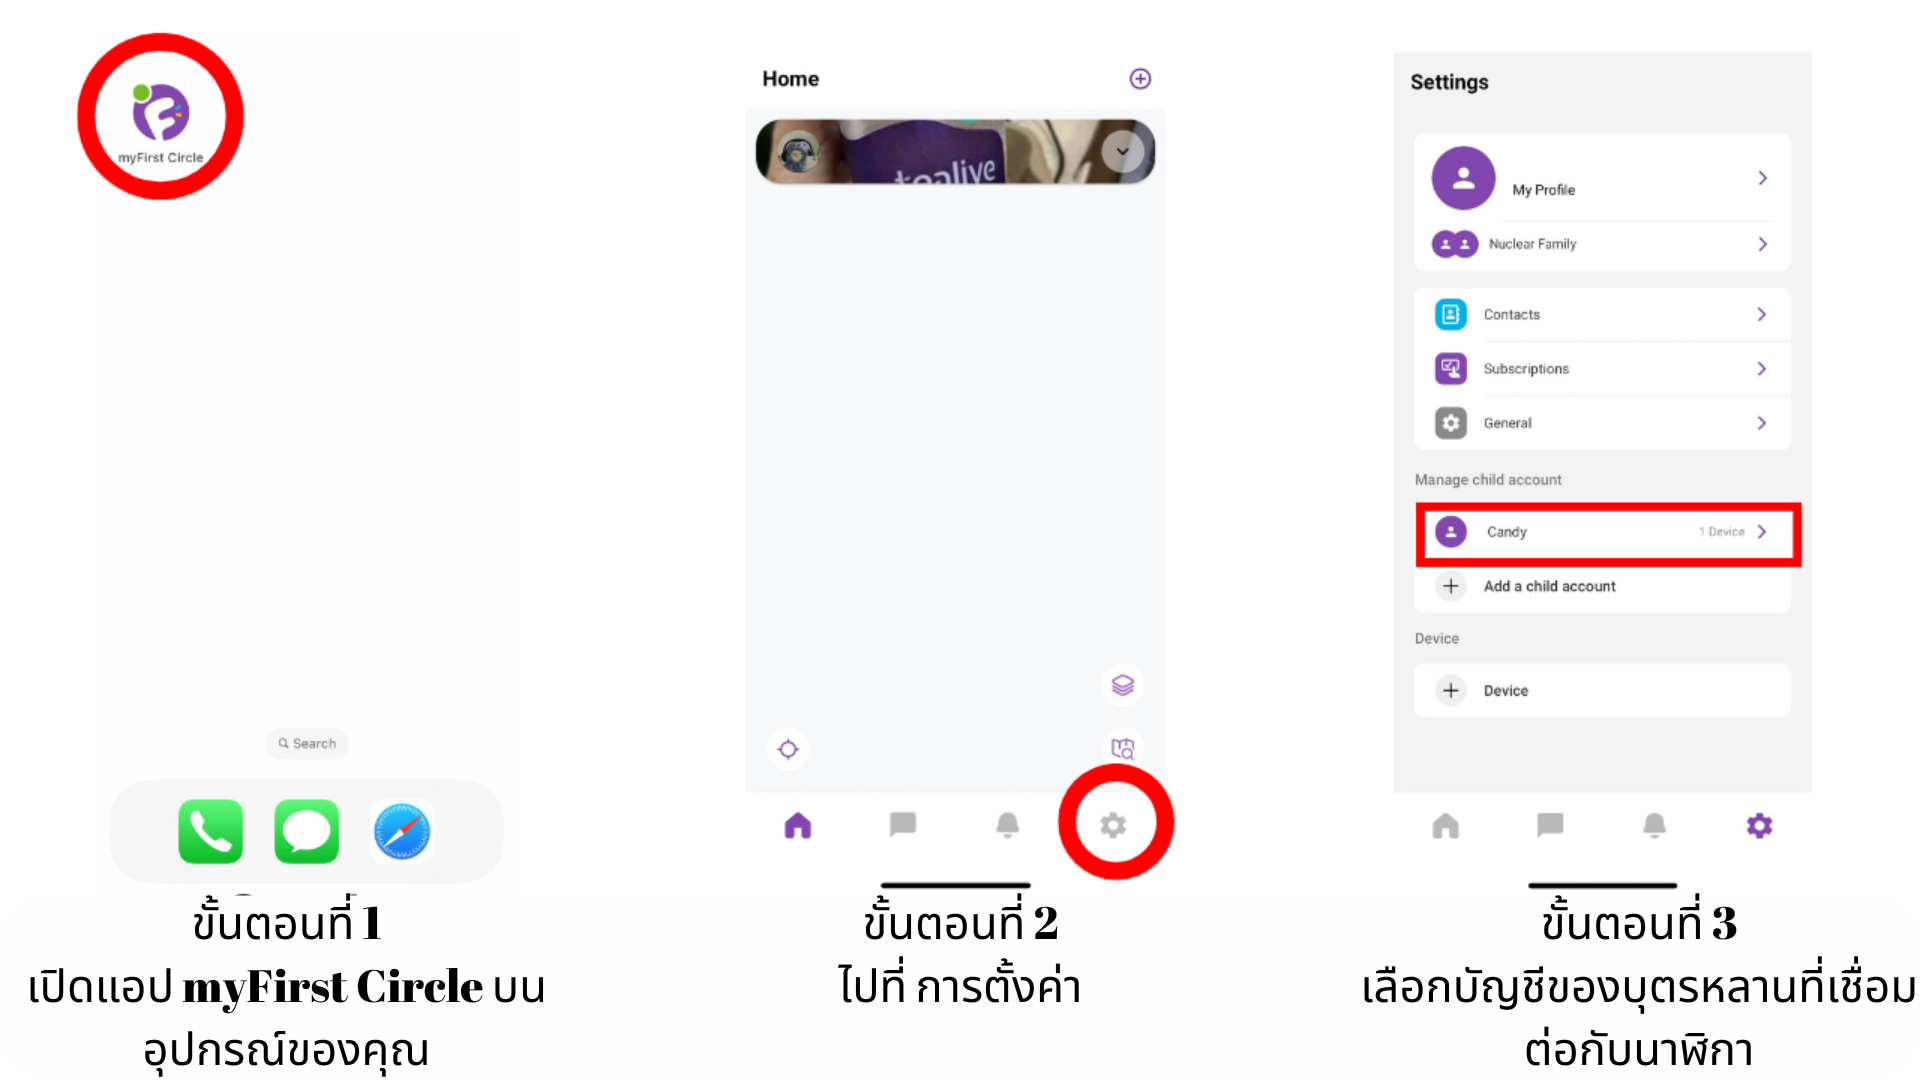This screenshot has width=1920, height=1080.
Task: Launch the Safari compass icon
Action: (x=402, y=831)
